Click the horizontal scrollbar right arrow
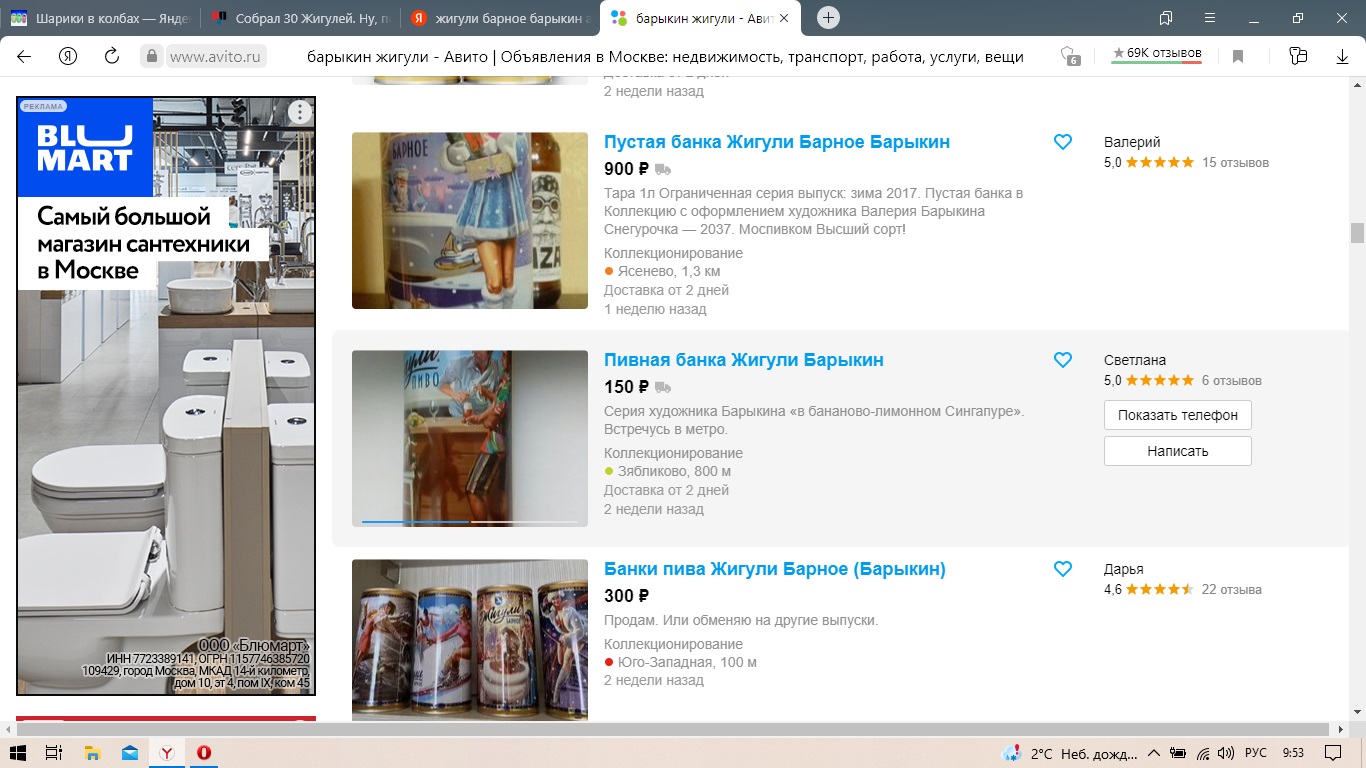The height and width of the screenshot is (768, 1366). (1341, 729)
